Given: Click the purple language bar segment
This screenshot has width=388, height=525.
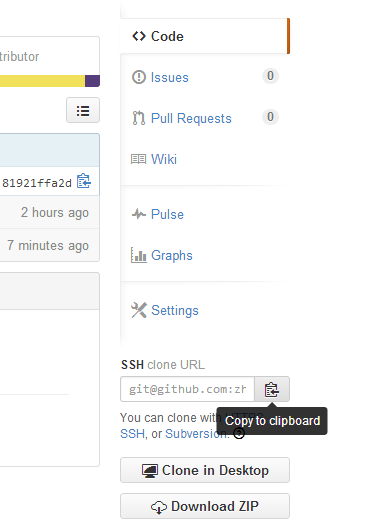Looking at the screenshot, I should pyautogui.click(x=92, y=81).
